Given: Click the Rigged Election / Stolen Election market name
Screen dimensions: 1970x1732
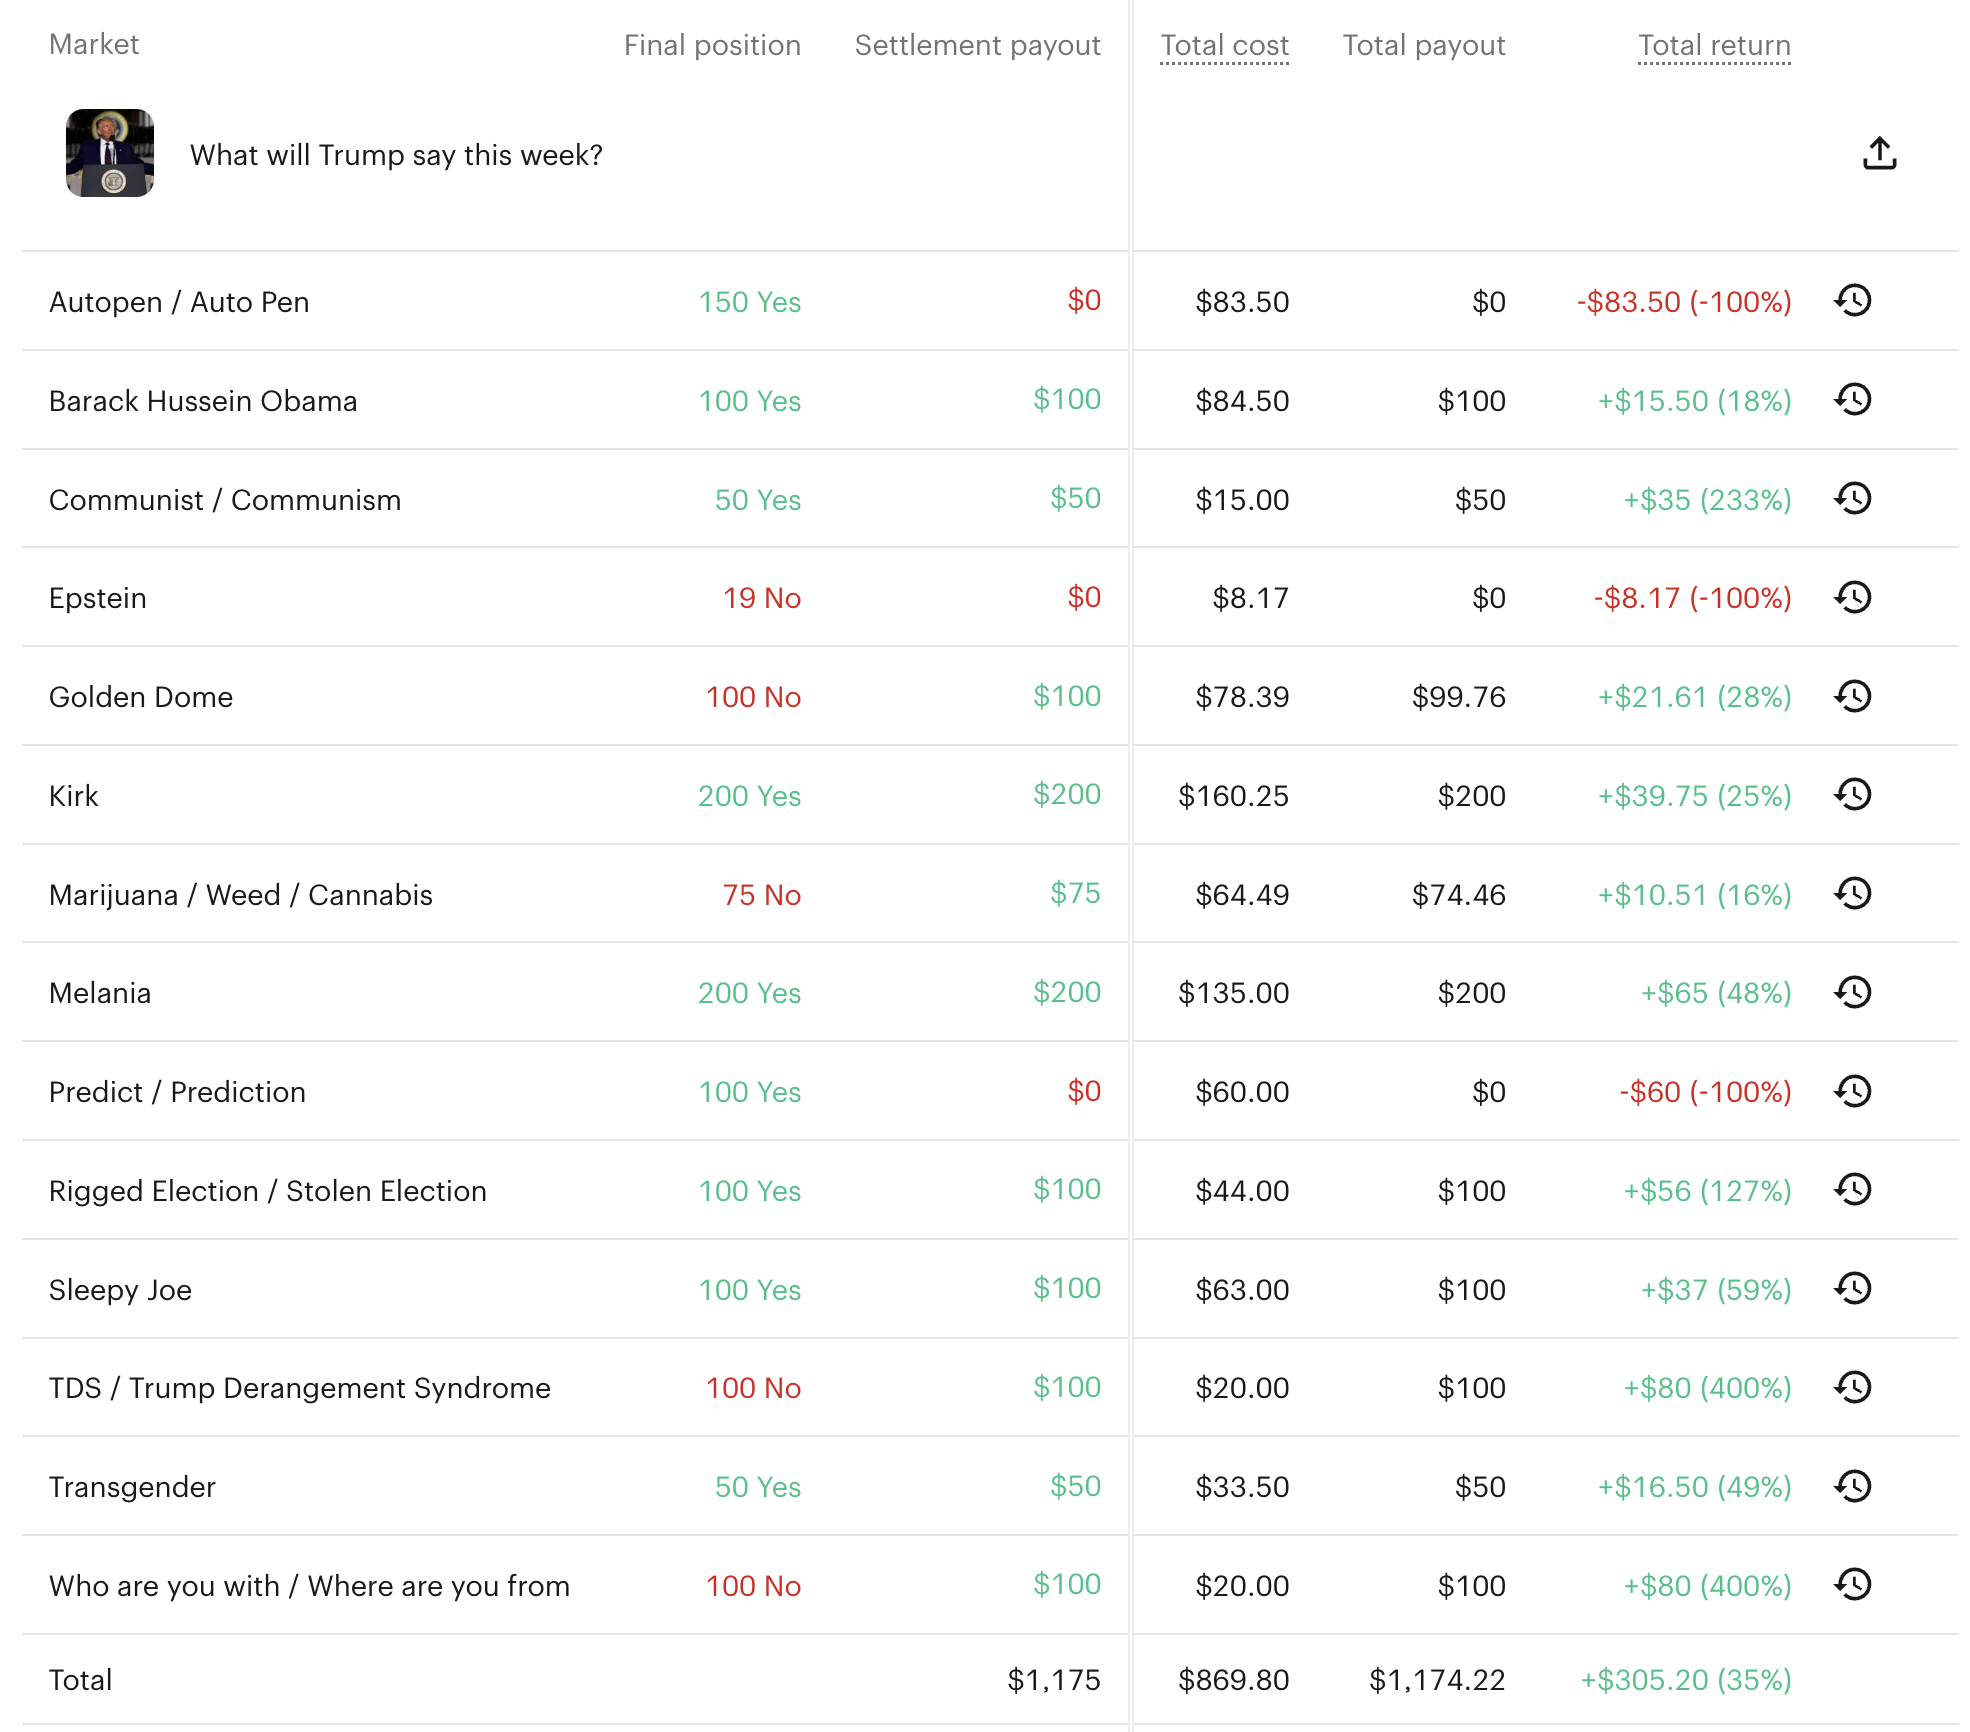Looking at the screenshot, I should click(267, 1190).
